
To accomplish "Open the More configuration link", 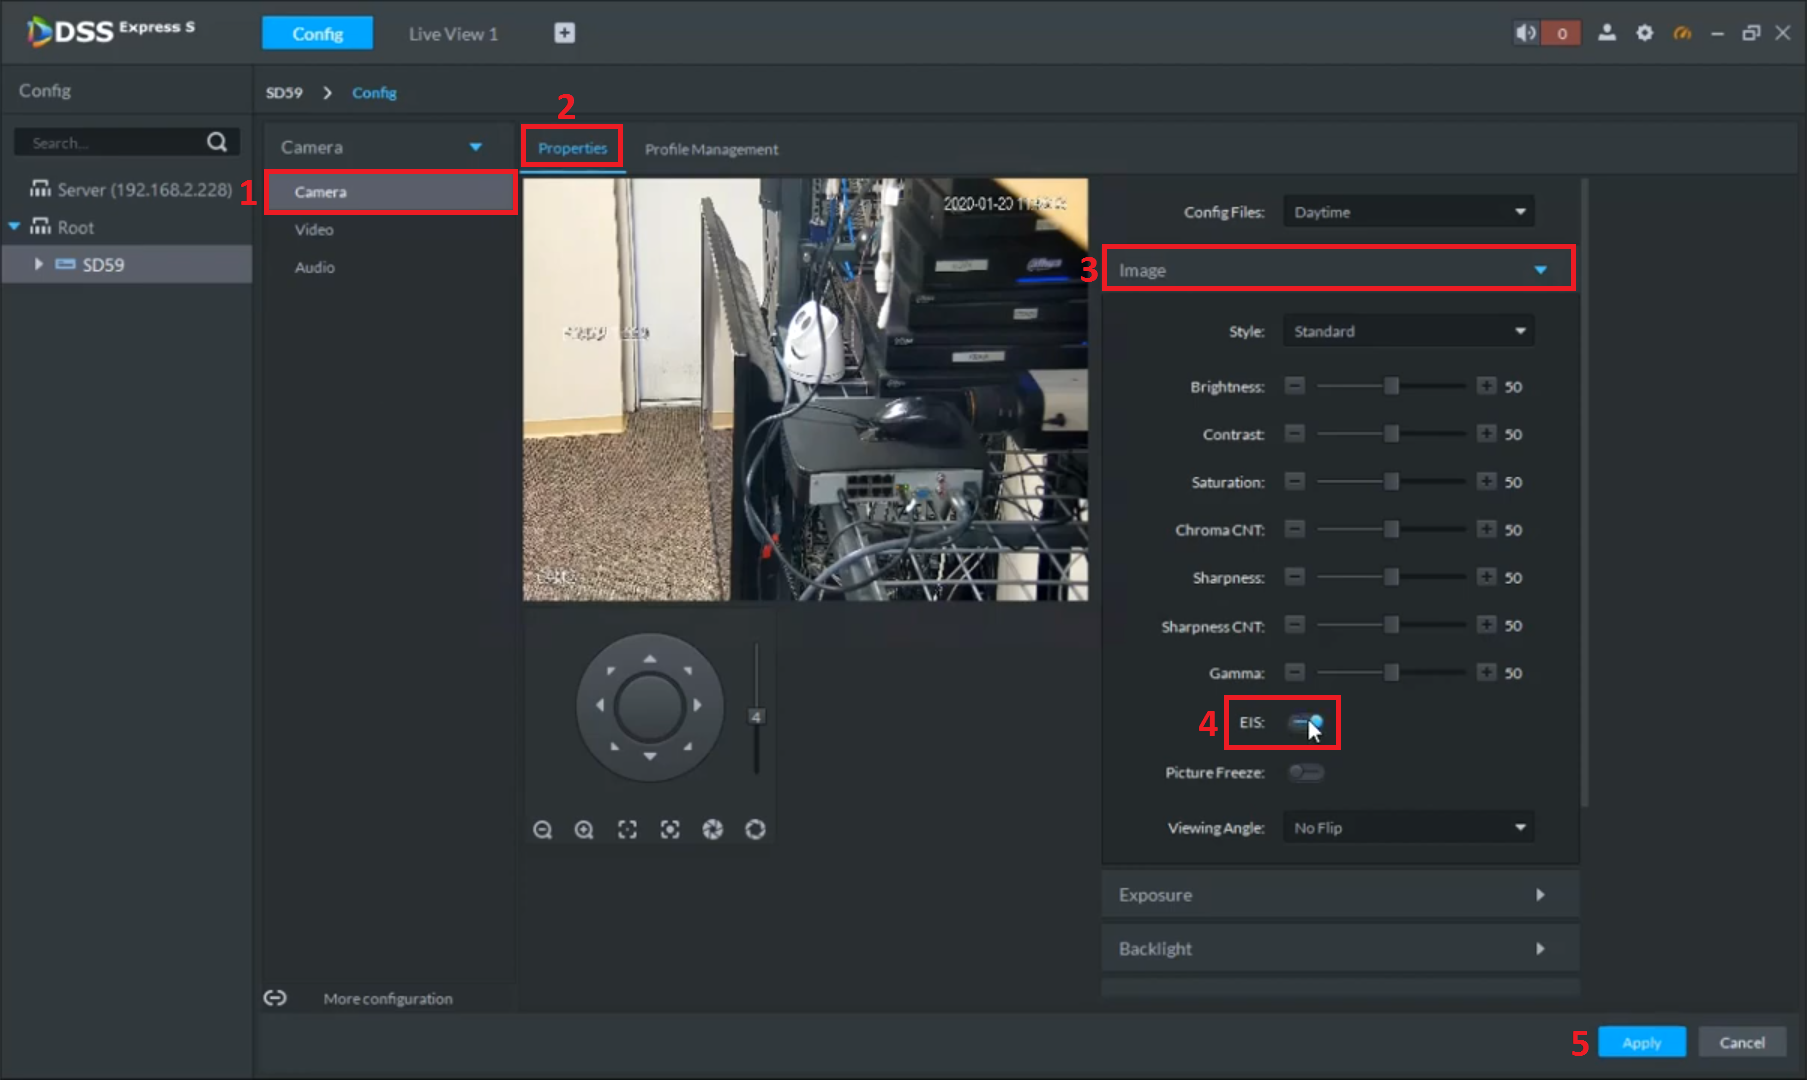I will 387,998.
